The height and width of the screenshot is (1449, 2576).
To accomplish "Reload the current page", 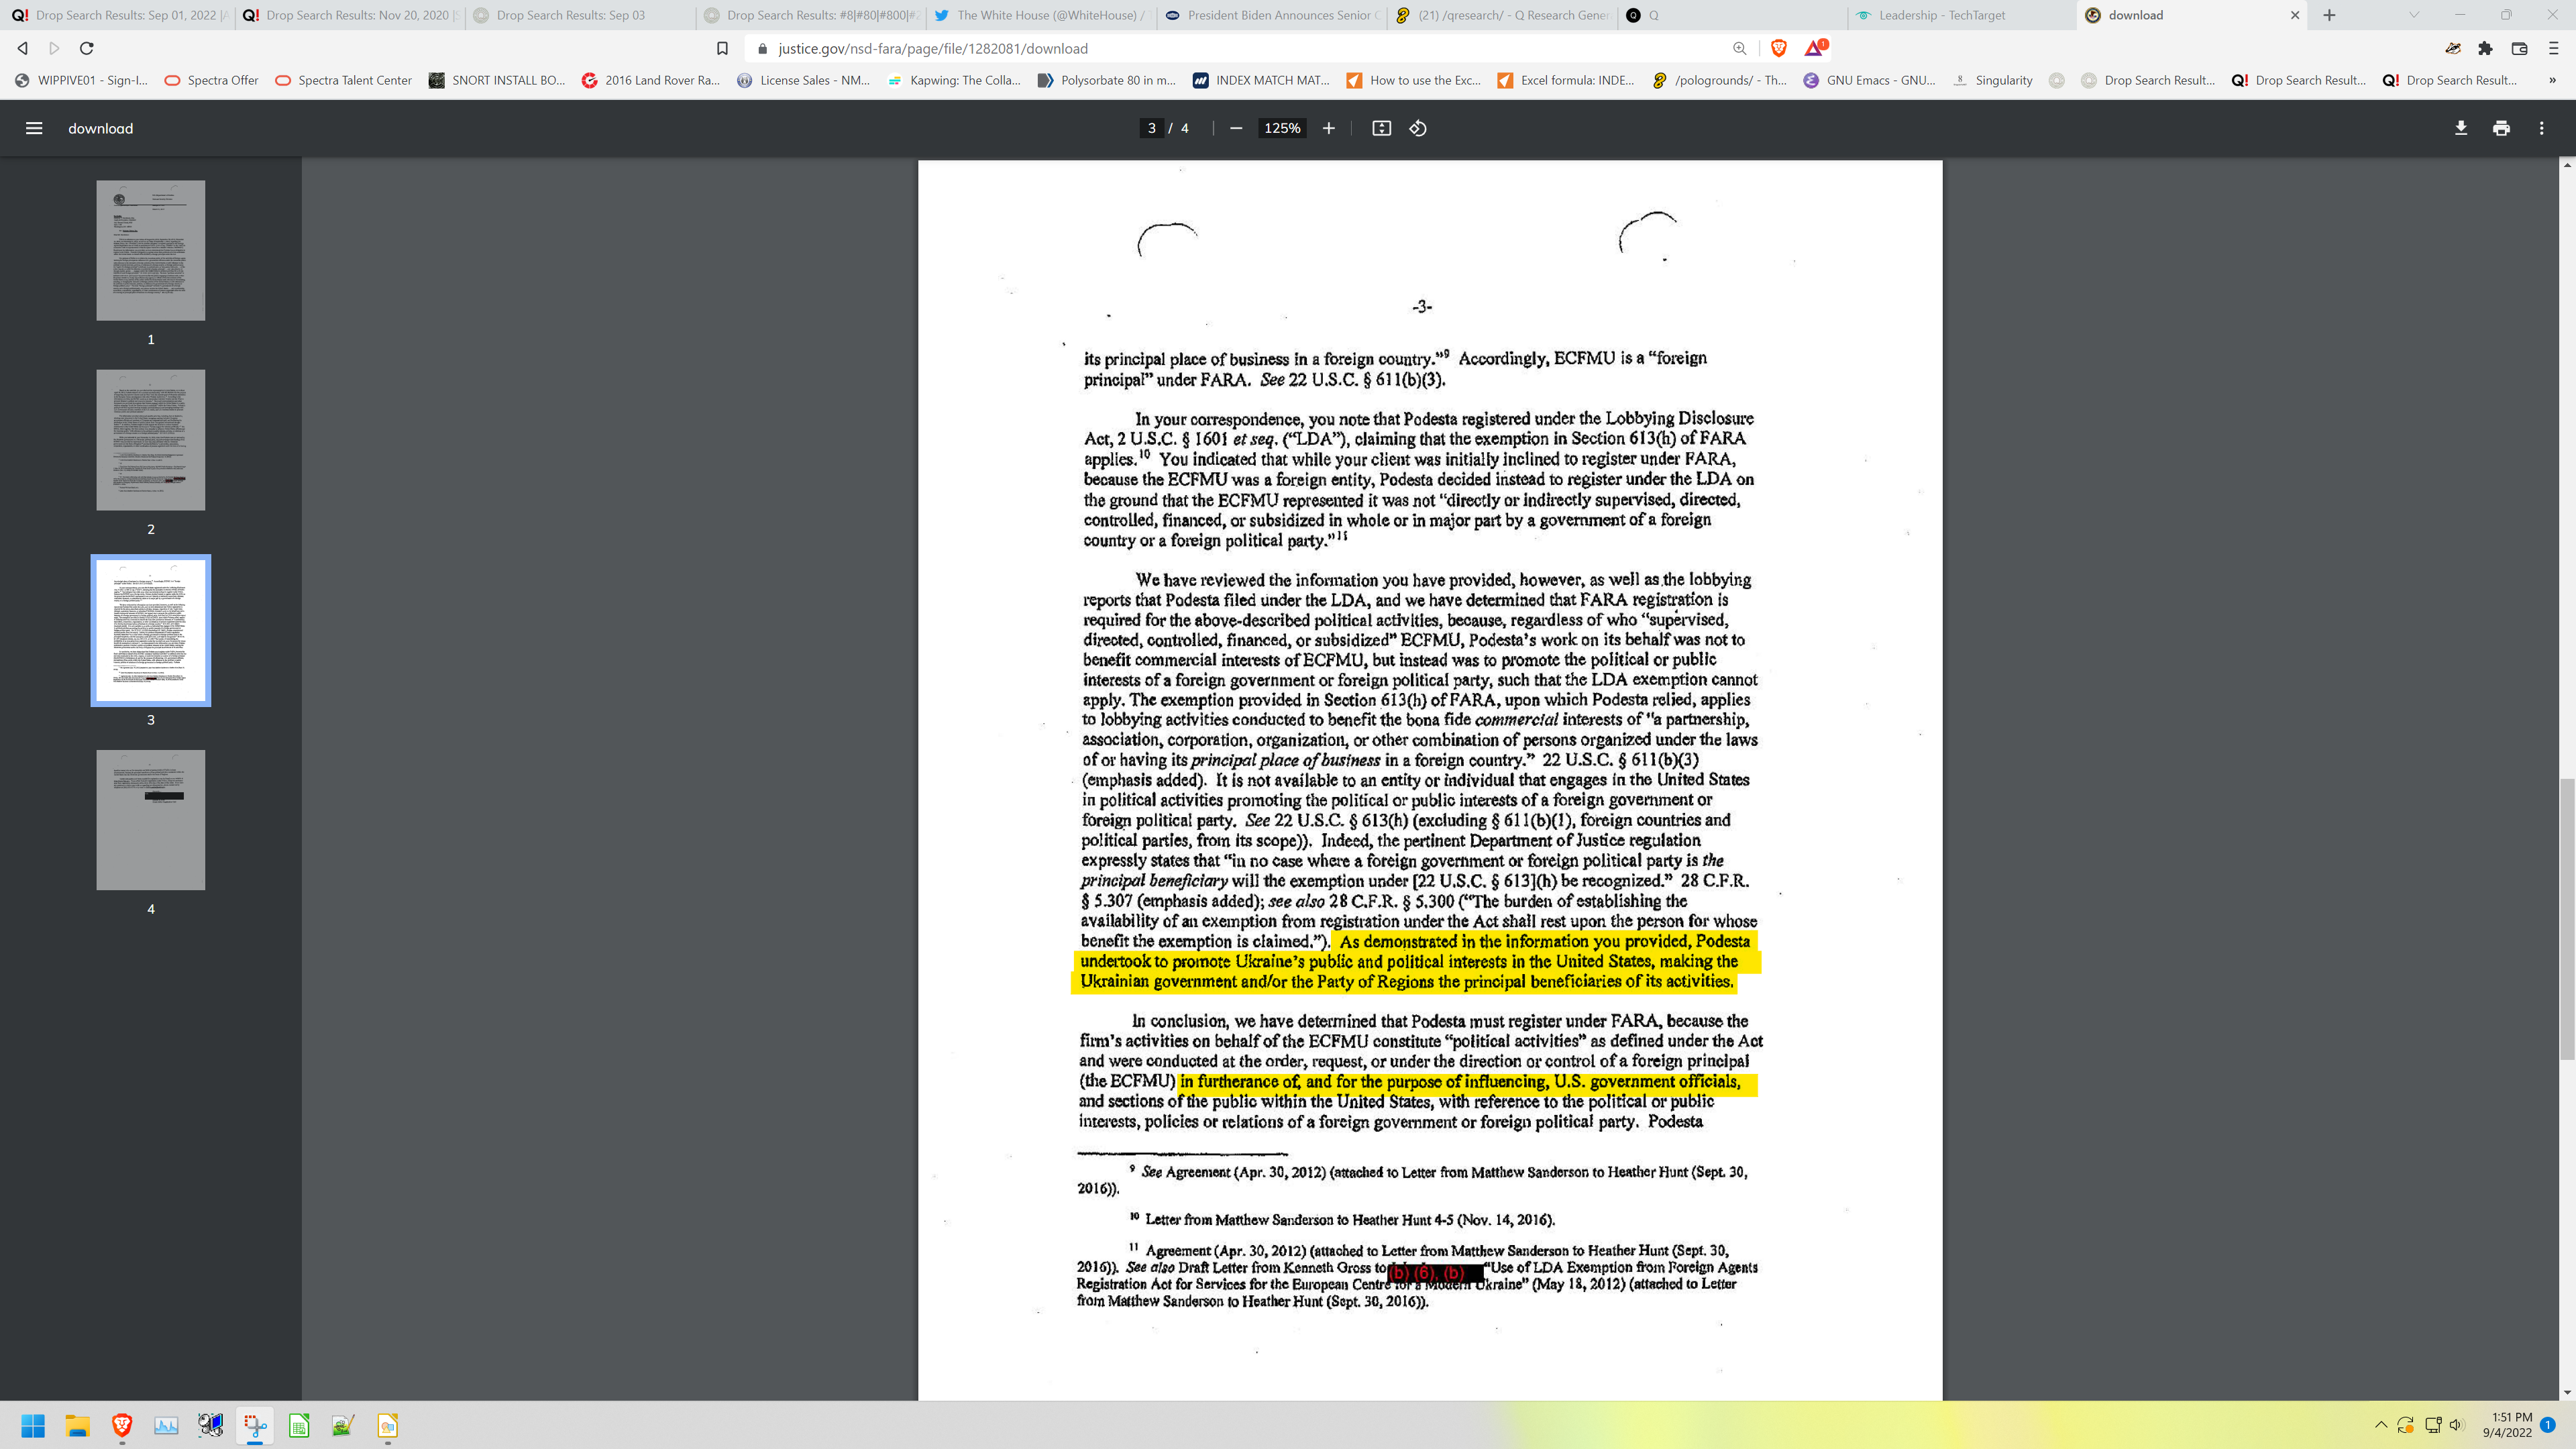I will 87,48.
